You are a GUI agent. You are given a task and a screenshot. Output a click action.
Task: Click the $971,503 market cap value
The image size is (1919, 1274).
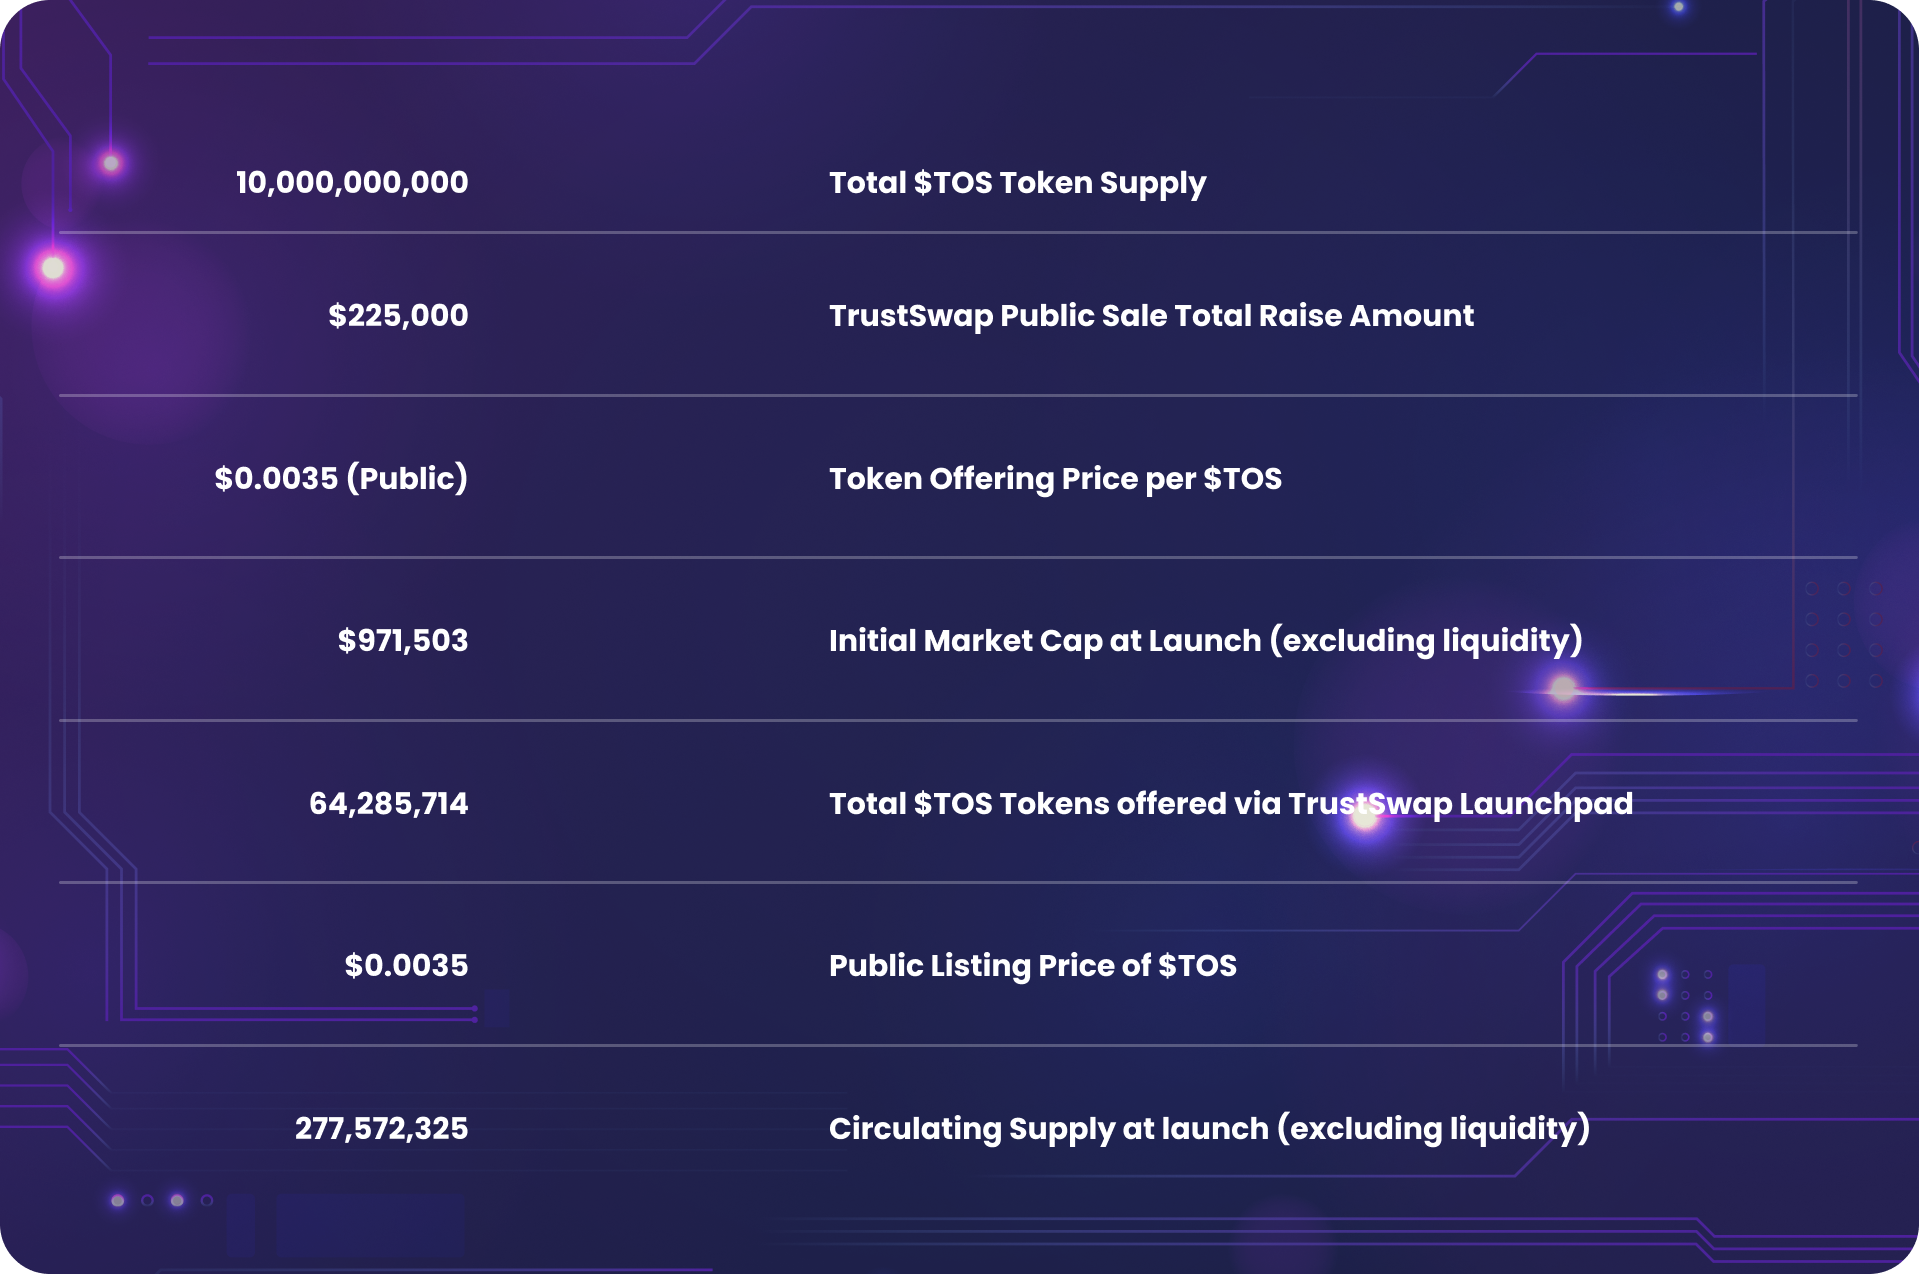pyautogui.click(x=403, y=641)
